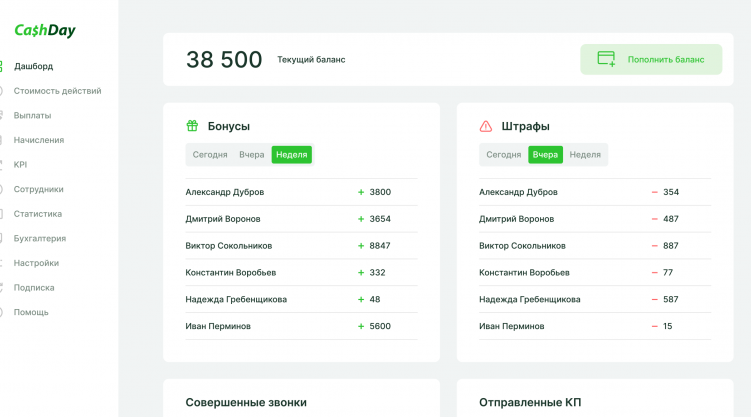Open the Подписка page
This screenshot has width=751, height=417.
[34, 288]
